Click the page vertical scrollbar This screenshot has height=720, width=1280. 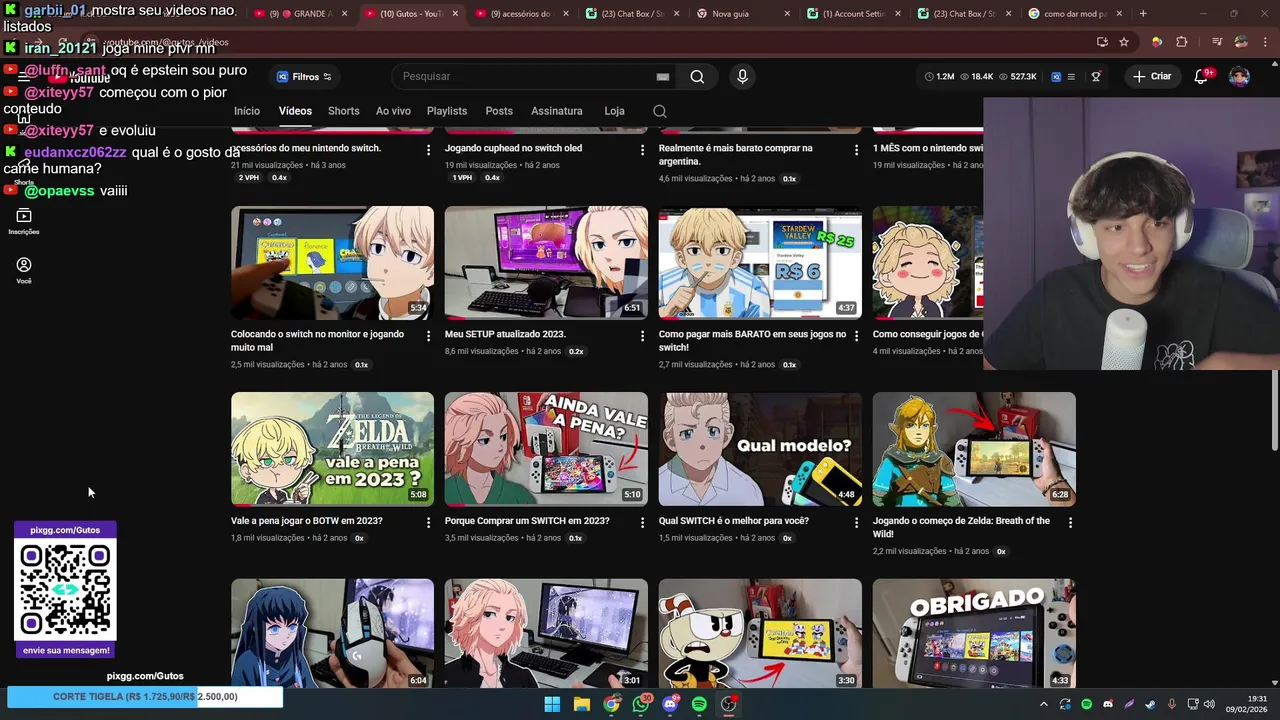point(1274,410)
